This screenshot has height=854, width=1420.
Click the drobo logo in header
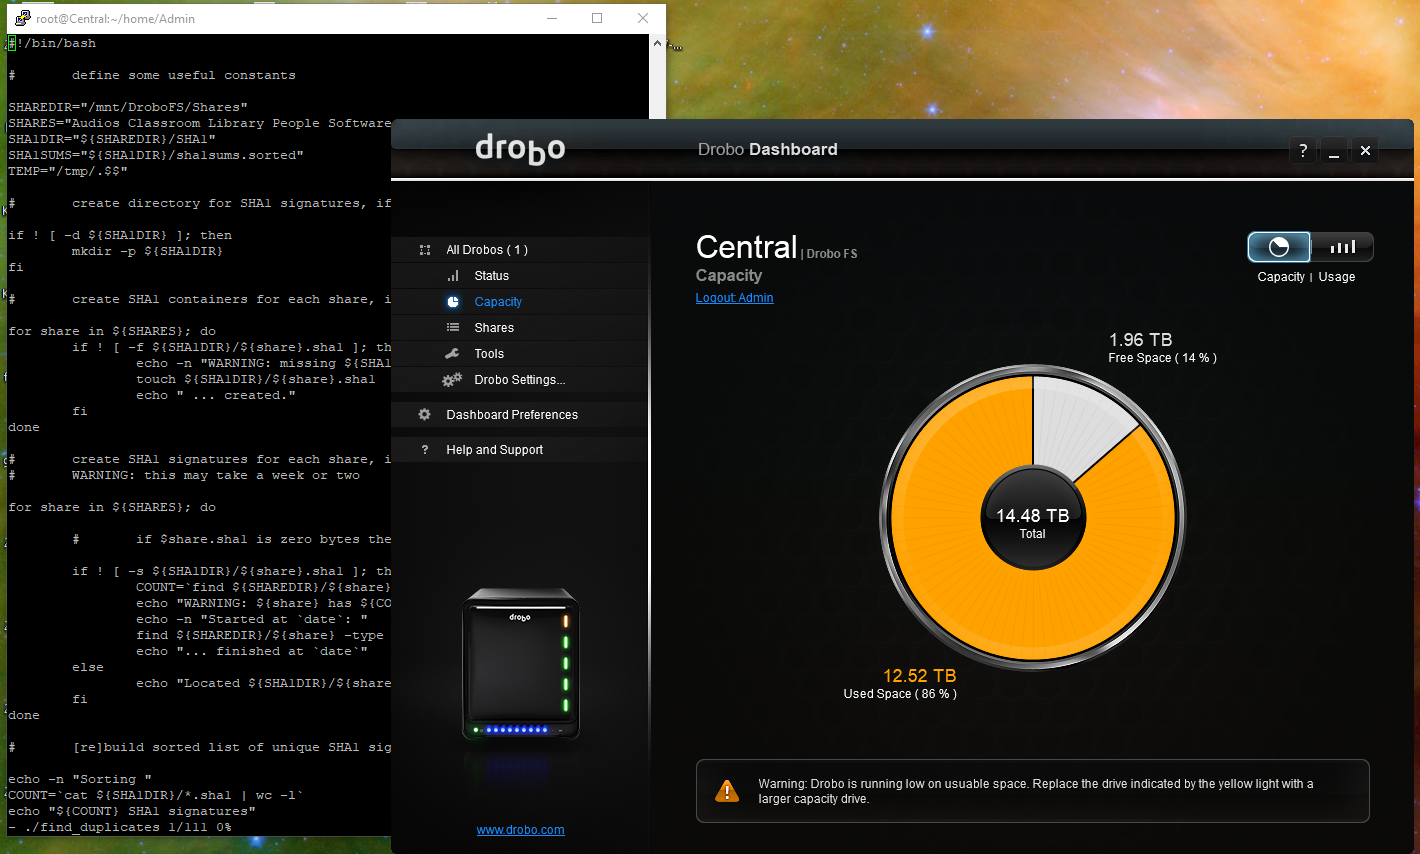(520, 148)
